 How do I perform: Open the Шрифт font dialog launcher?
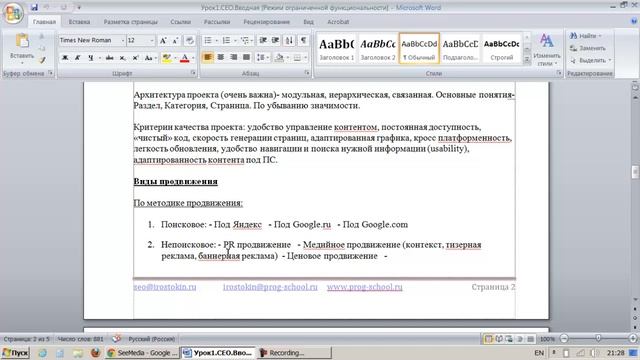pos(193,73)
